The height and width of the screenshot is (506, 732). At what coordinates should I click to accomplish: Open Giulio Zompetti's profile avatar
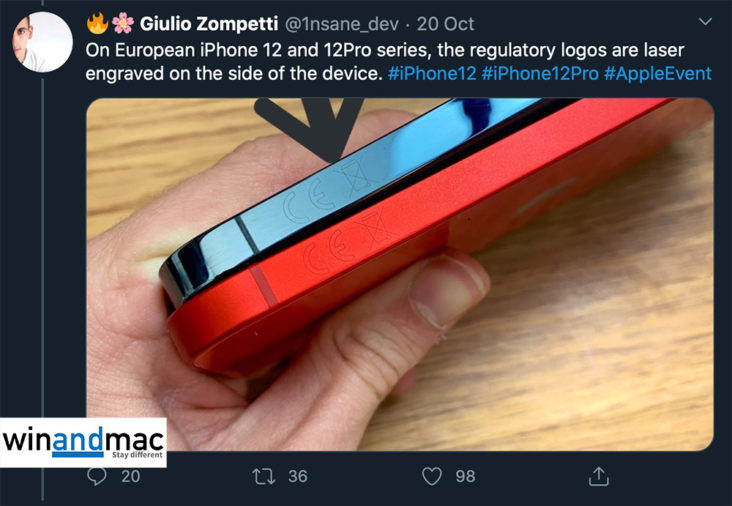tap(42, 42)
